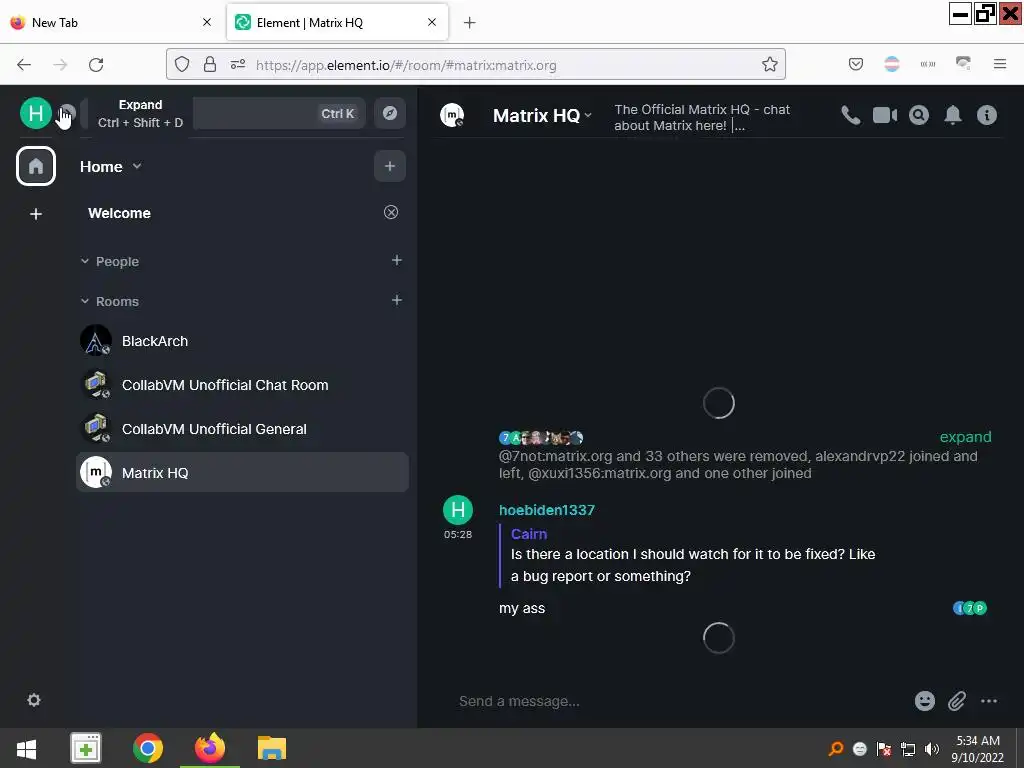Open the room info panel
Image resolution: width=1024 pixels, height=768 pixels.
click(987, 115)
